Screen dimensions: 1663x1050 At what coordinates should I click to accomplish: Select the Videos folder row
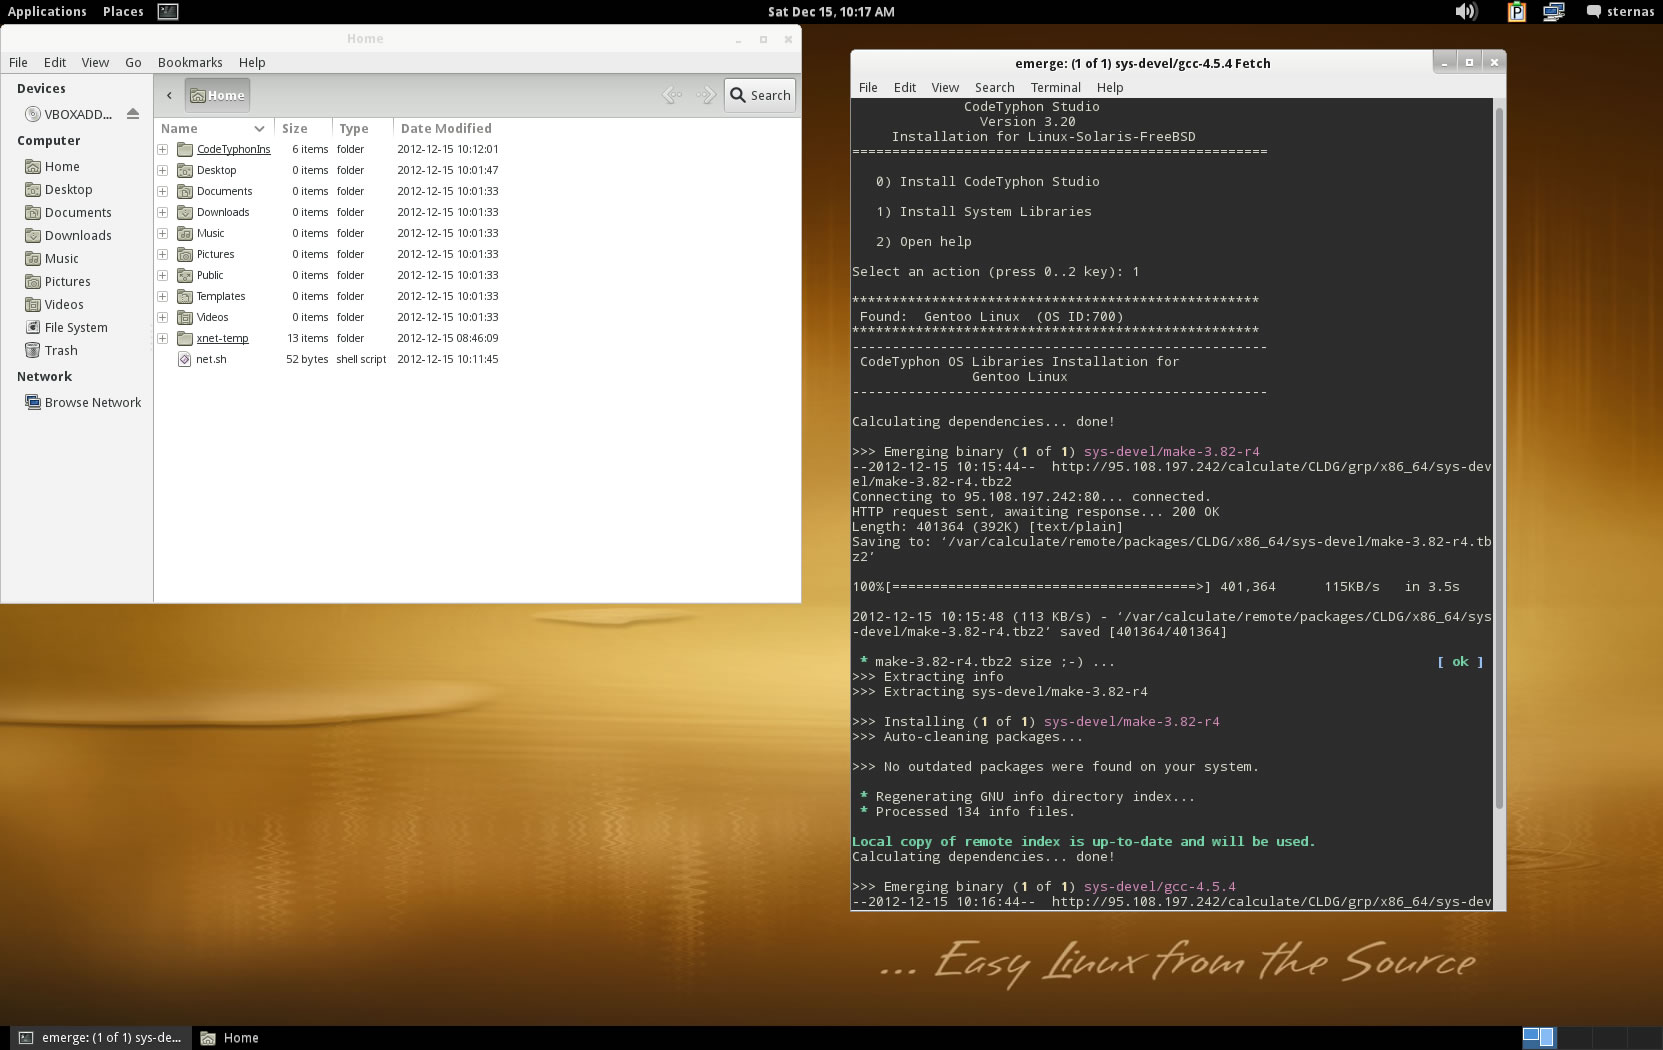[477, 317]
